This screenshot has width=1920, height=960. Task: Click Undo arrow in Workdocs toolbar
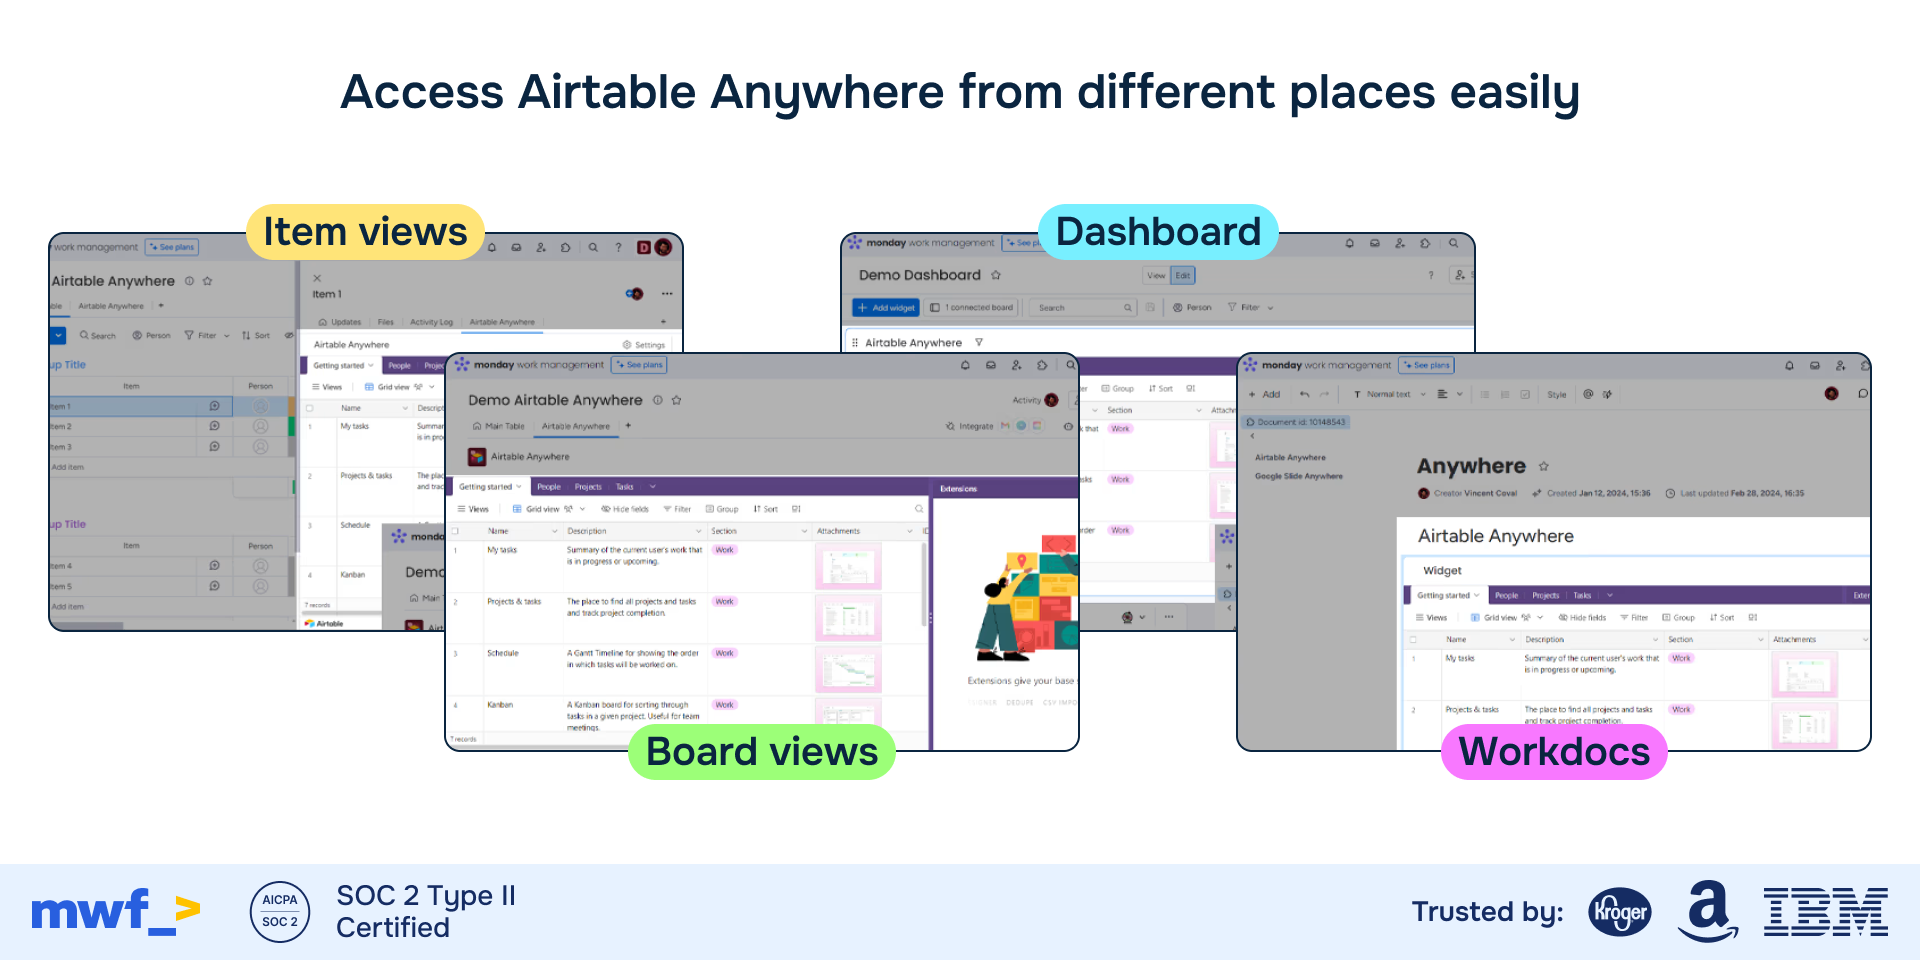(1304, 394)
